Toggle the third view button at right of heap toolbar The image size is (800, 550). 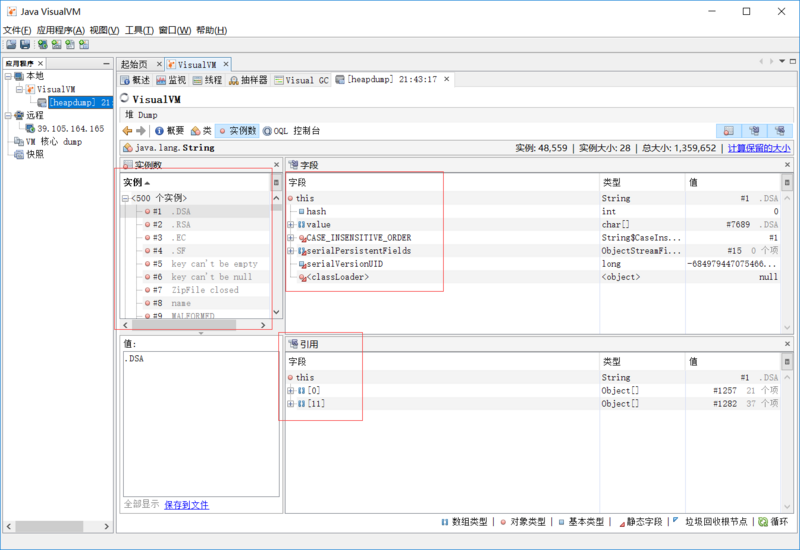point(780,131)
